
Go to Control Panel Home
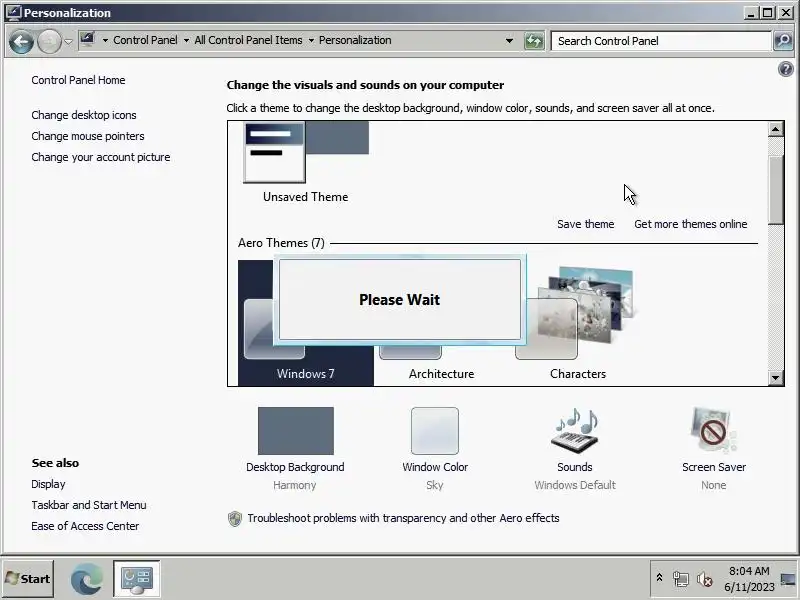point(78,80)
